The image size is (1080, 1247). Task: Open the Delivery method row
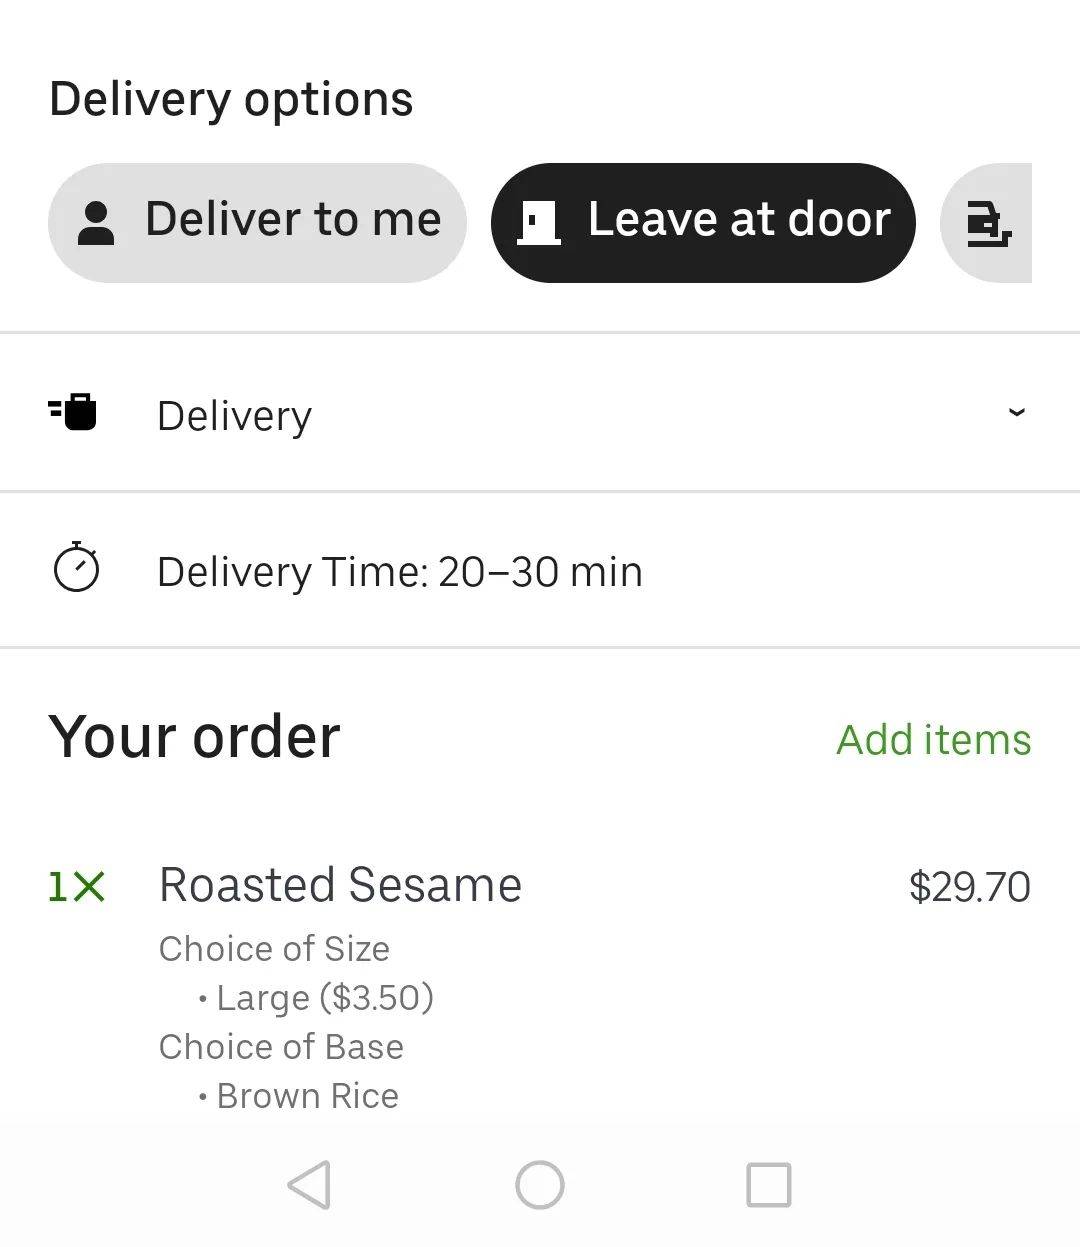click(x=540, y=412)
